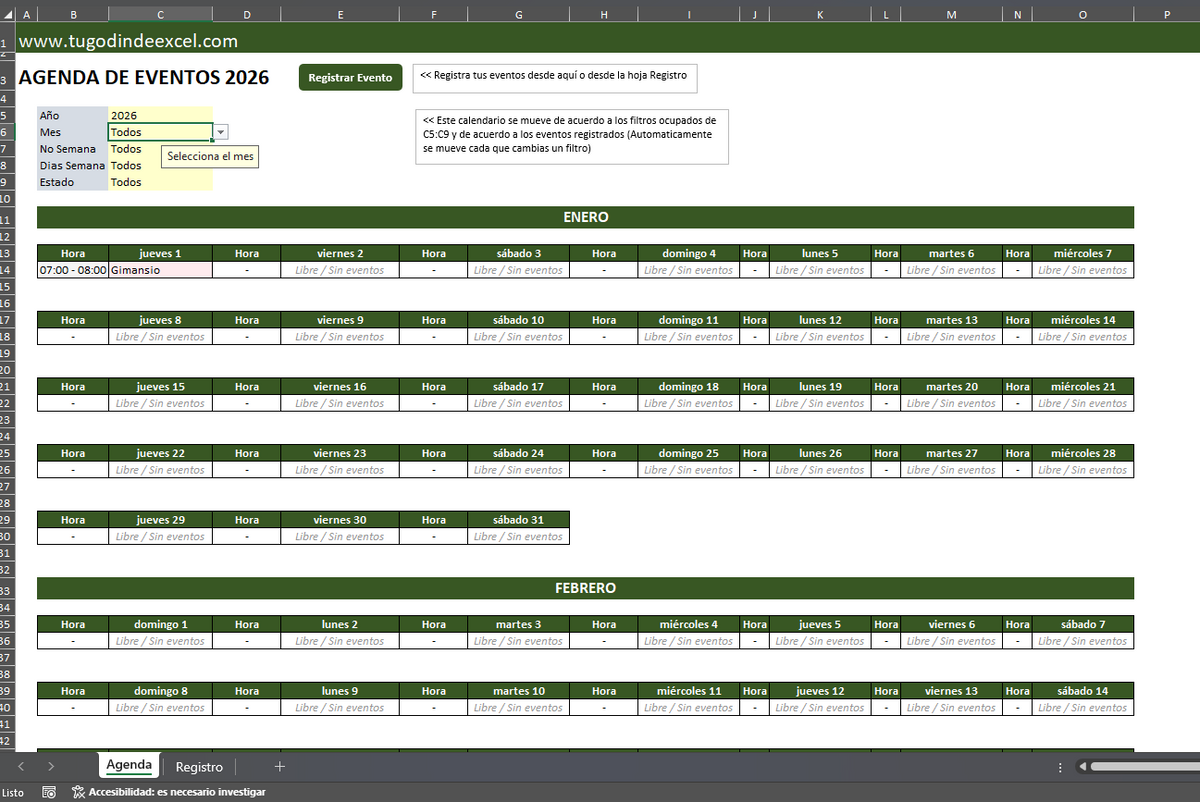The image size is (1200, 802).
Task: Click the domingo 18 day header
Action: (x=689, y=387)
